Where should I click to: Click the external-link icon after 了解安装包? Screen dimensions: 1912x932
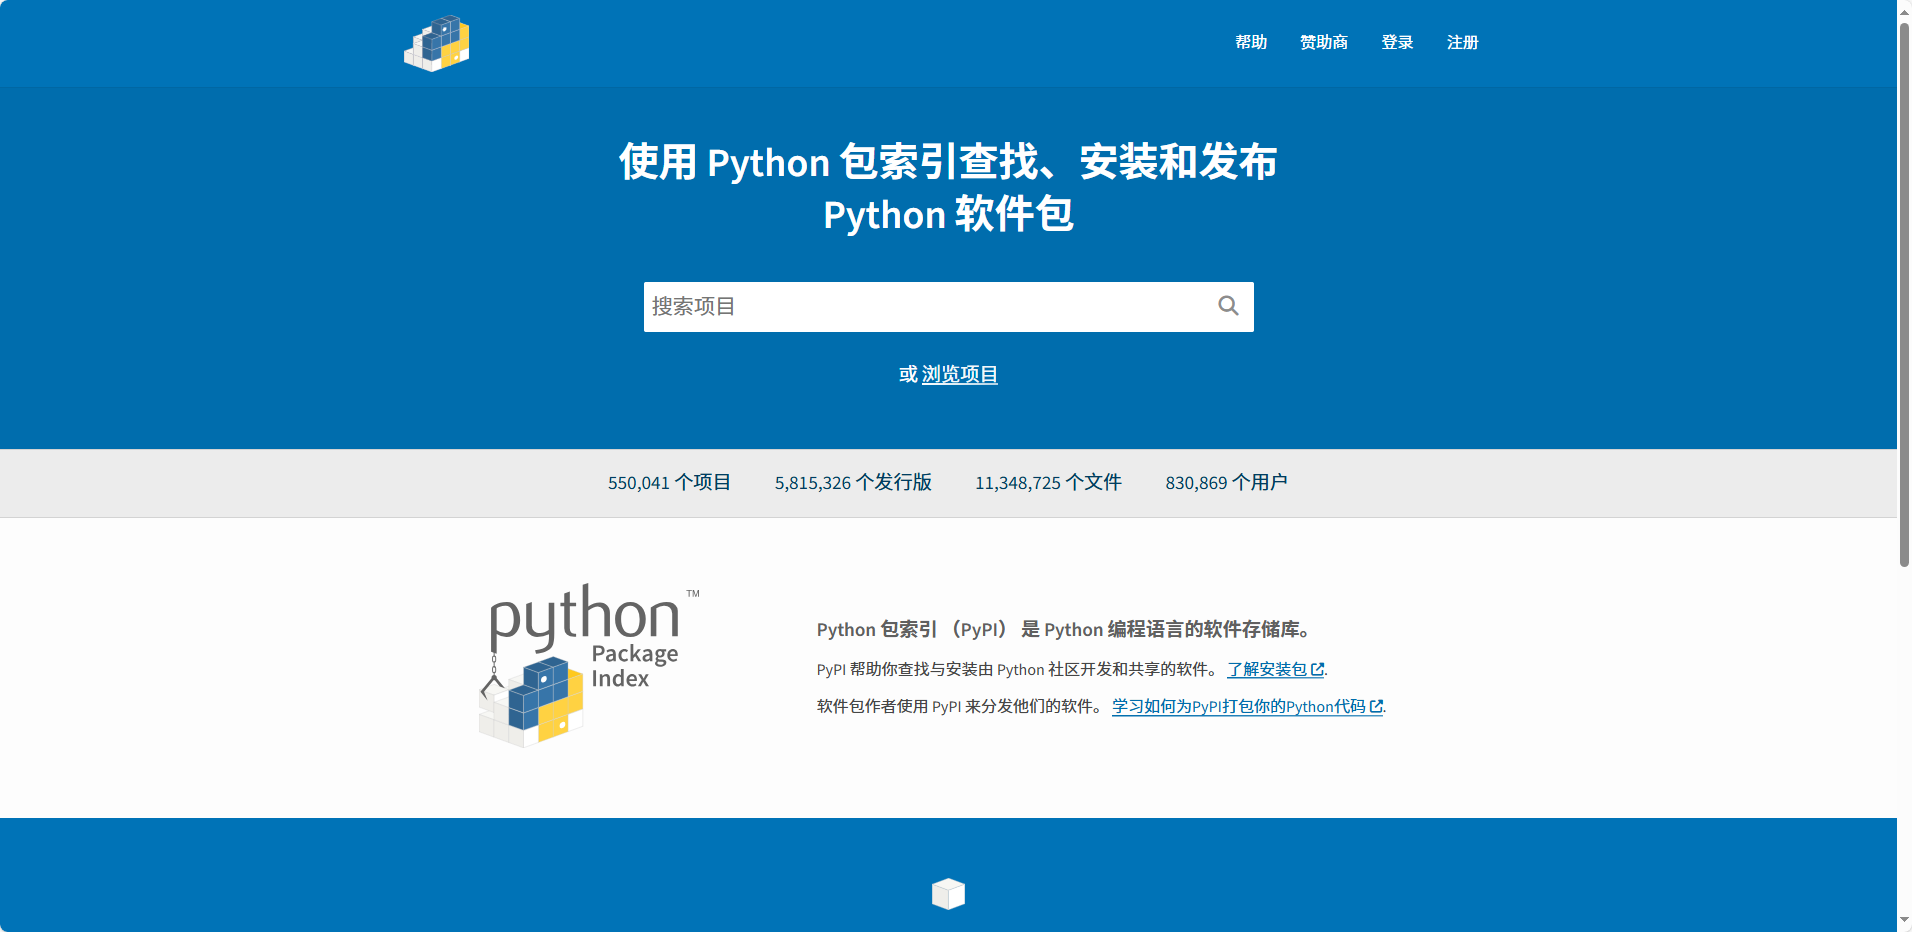[x=1317, y=669]
